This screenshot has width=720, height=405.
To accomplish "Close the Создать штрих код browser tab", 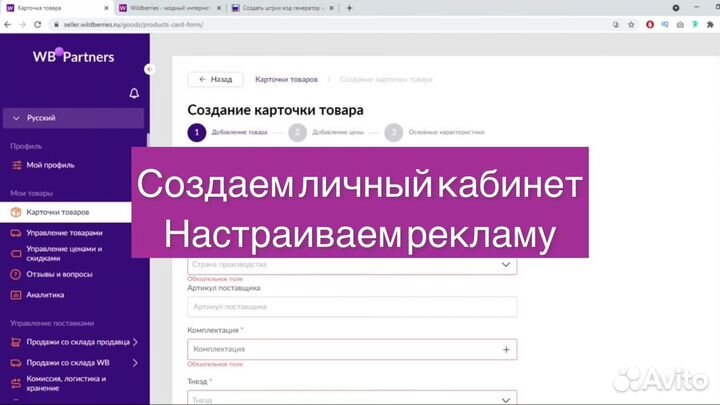I will point(332,8).
